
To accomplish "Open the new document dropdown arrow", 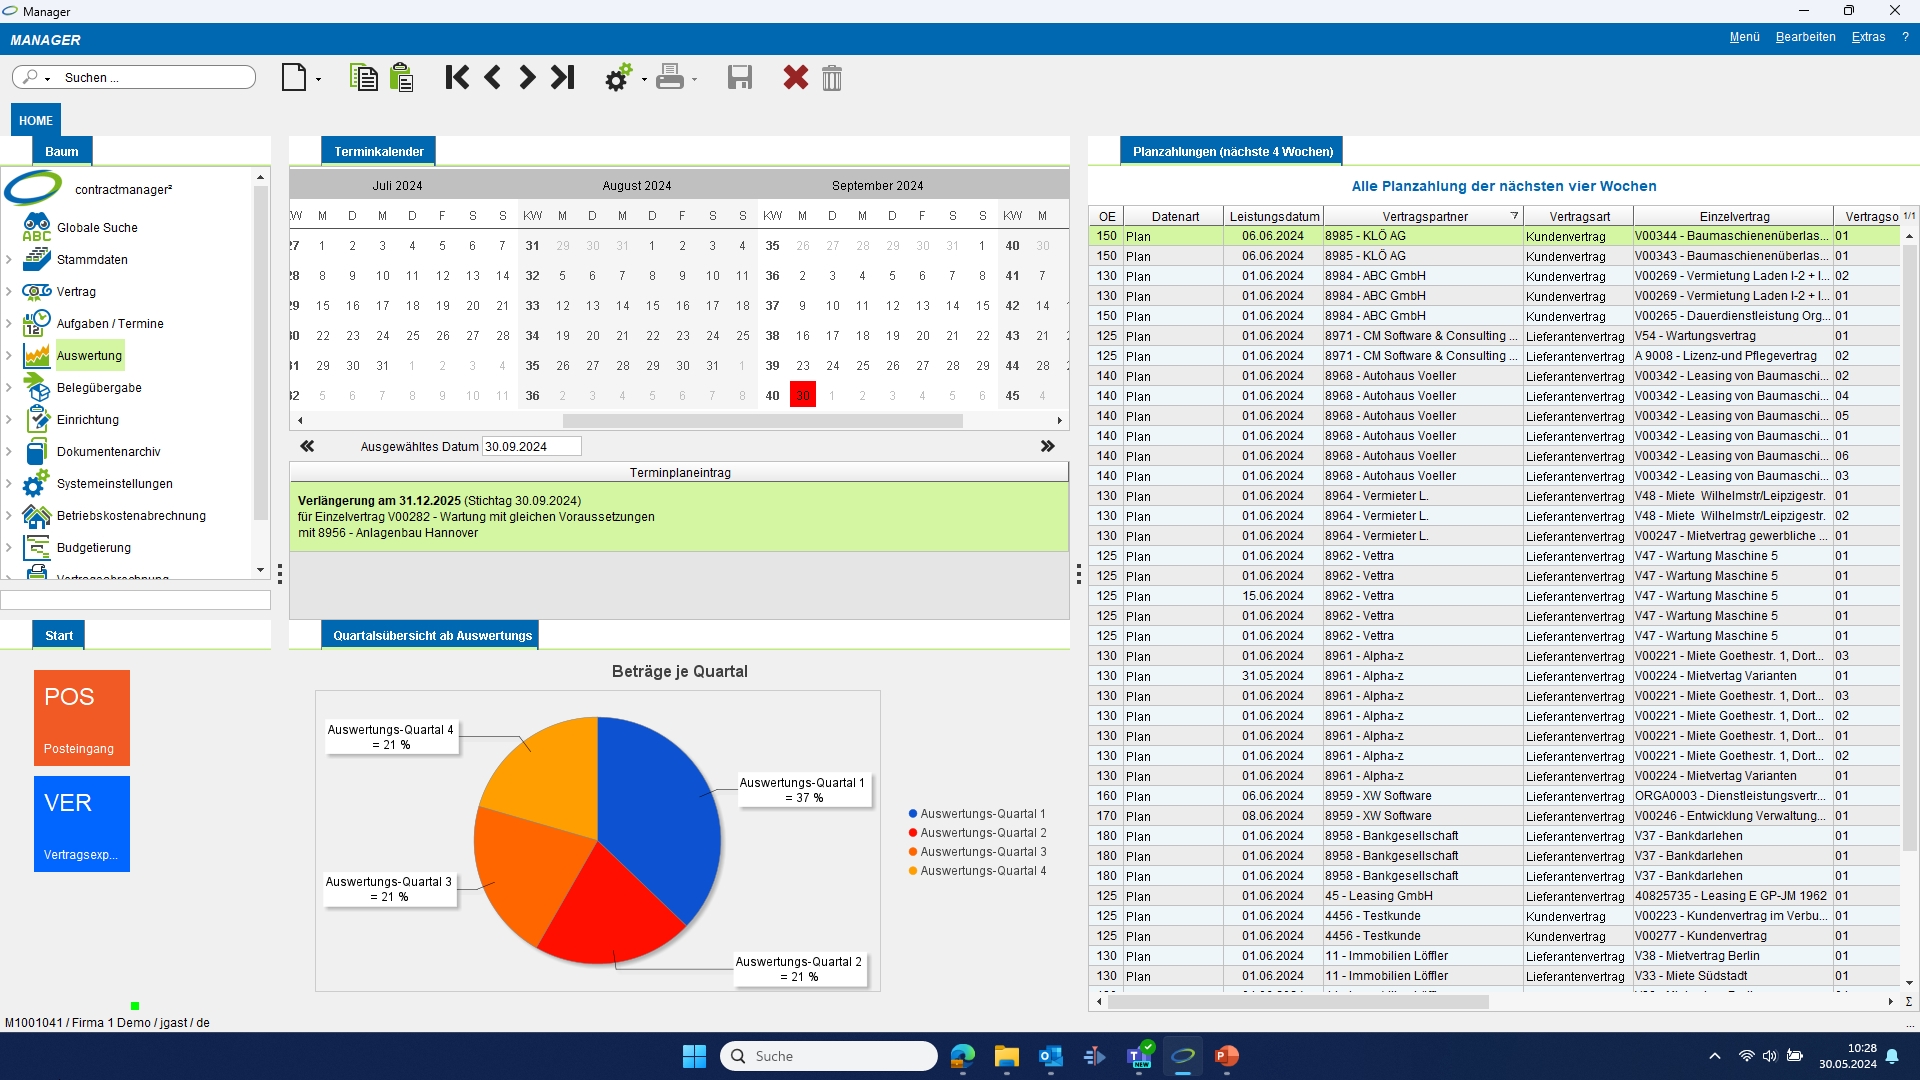I will click(x=318, y=79).
